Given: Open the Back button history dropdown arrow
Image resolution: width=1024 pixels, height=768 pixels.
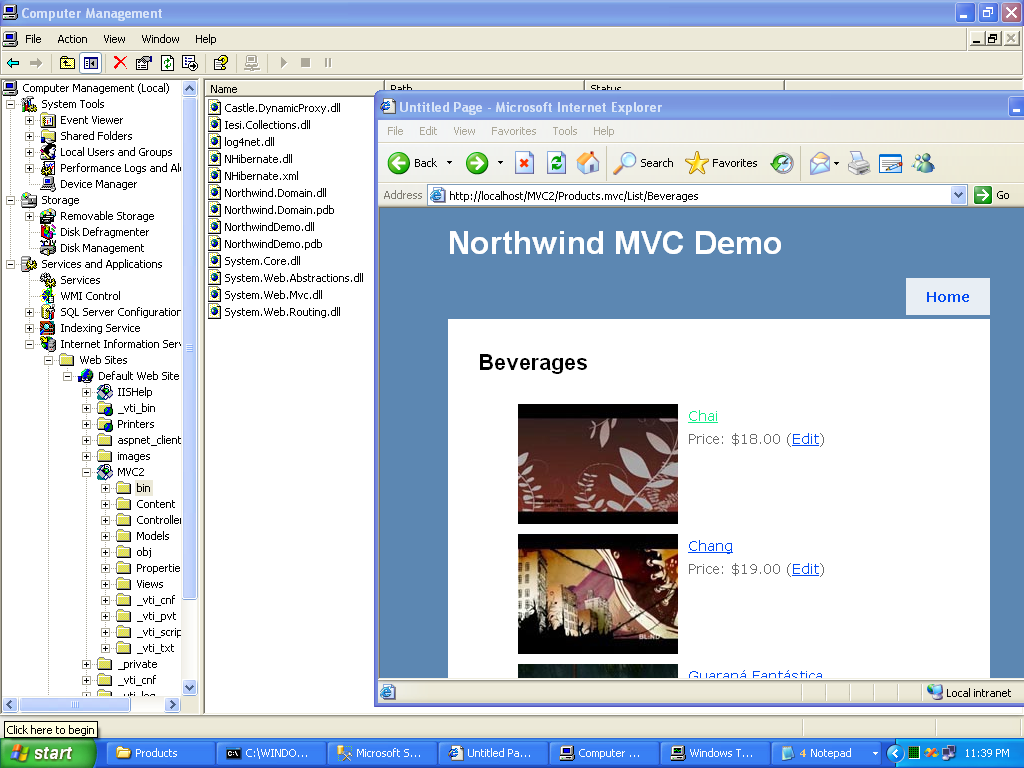Looking at the screenshot, I should tap(449, 163).
